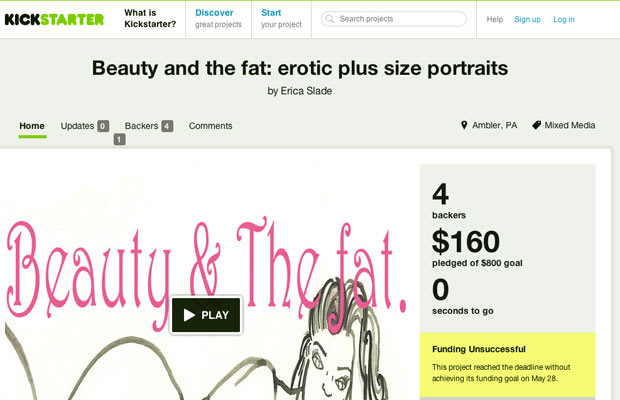Click the Log in link
The height and width of the screenshot is (400, 620).
point(564,19)
